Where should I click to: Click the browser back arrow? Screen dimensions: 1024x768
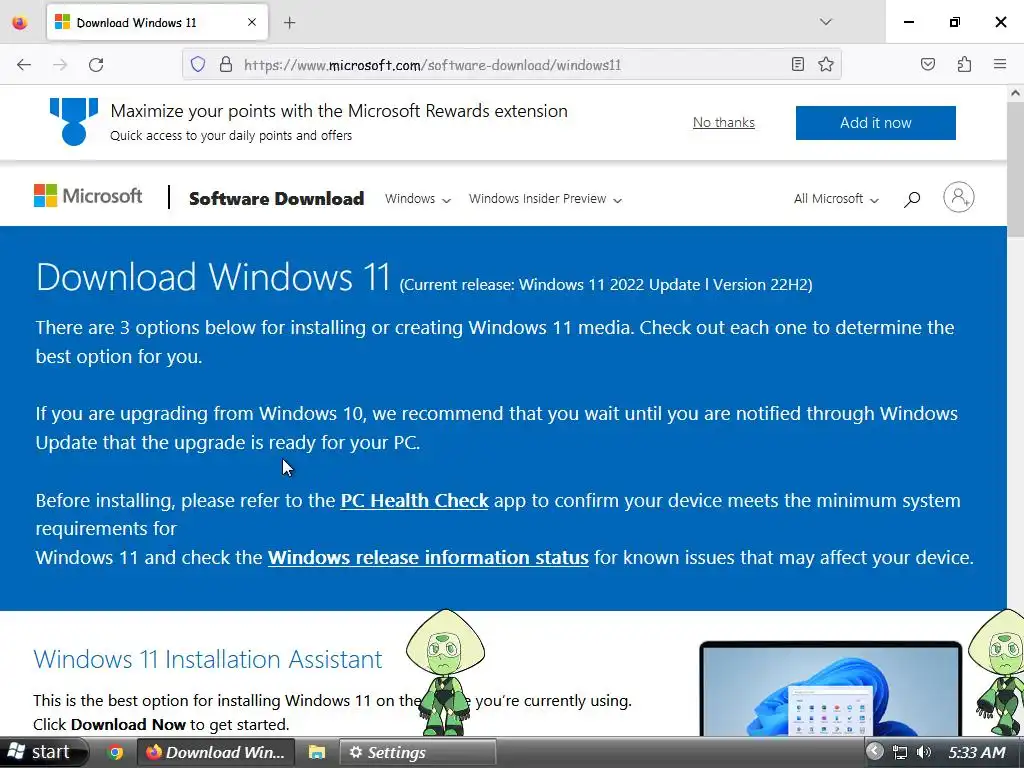pos(24,65)
